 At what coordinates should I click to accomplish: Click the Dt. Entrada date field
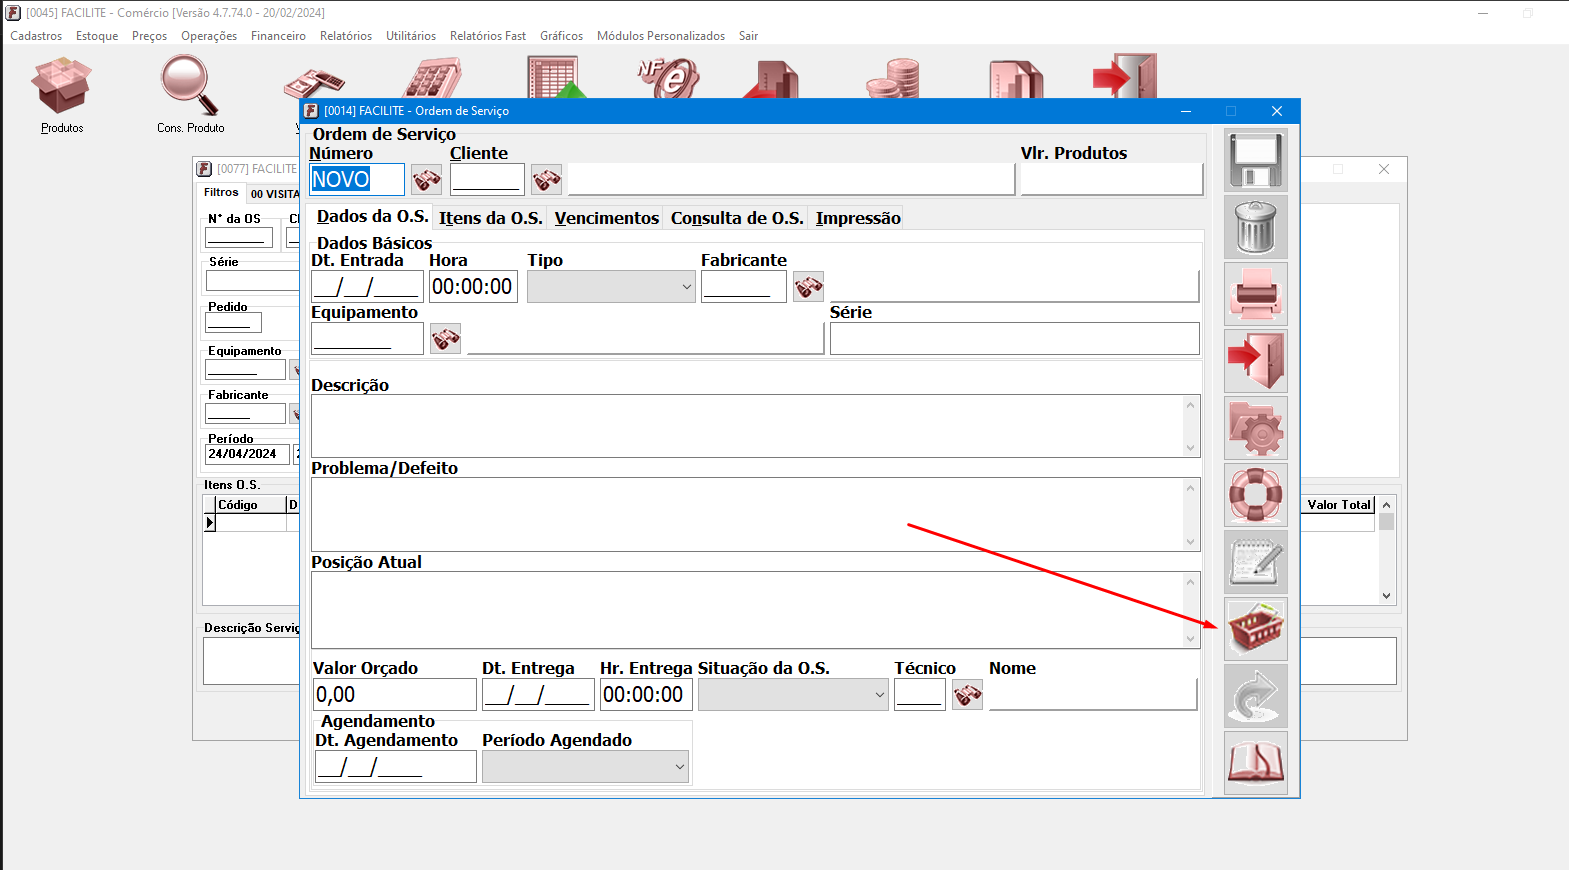coord(367,287)
